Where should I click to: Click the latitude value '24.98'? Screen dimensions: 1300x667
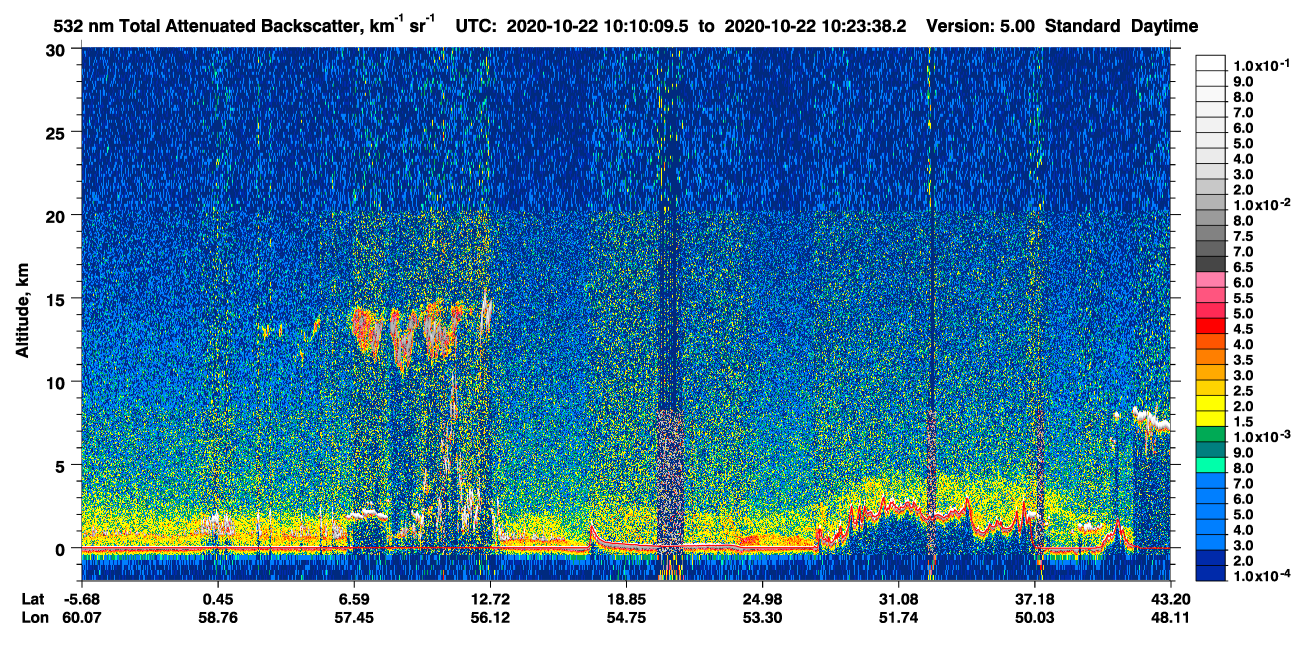(x=762, y=599)
